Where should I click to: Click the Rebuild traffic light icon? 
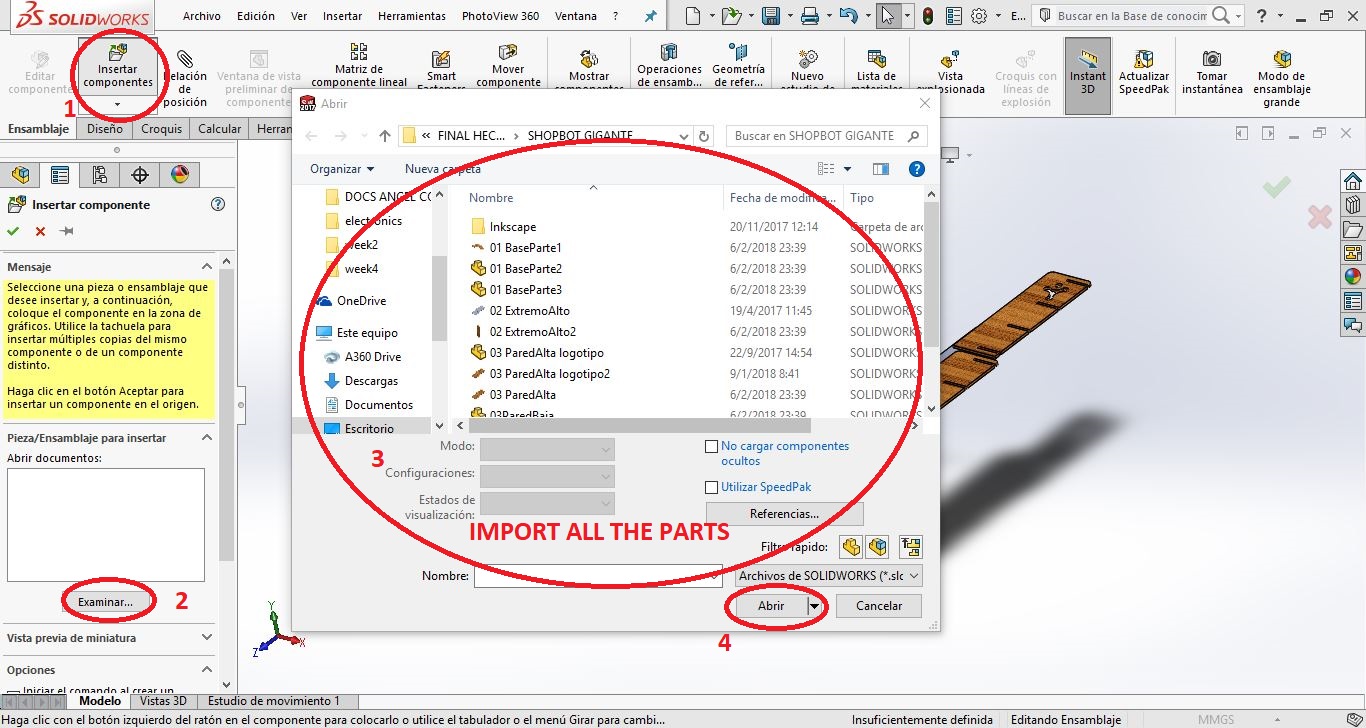(x=927, y=16)
